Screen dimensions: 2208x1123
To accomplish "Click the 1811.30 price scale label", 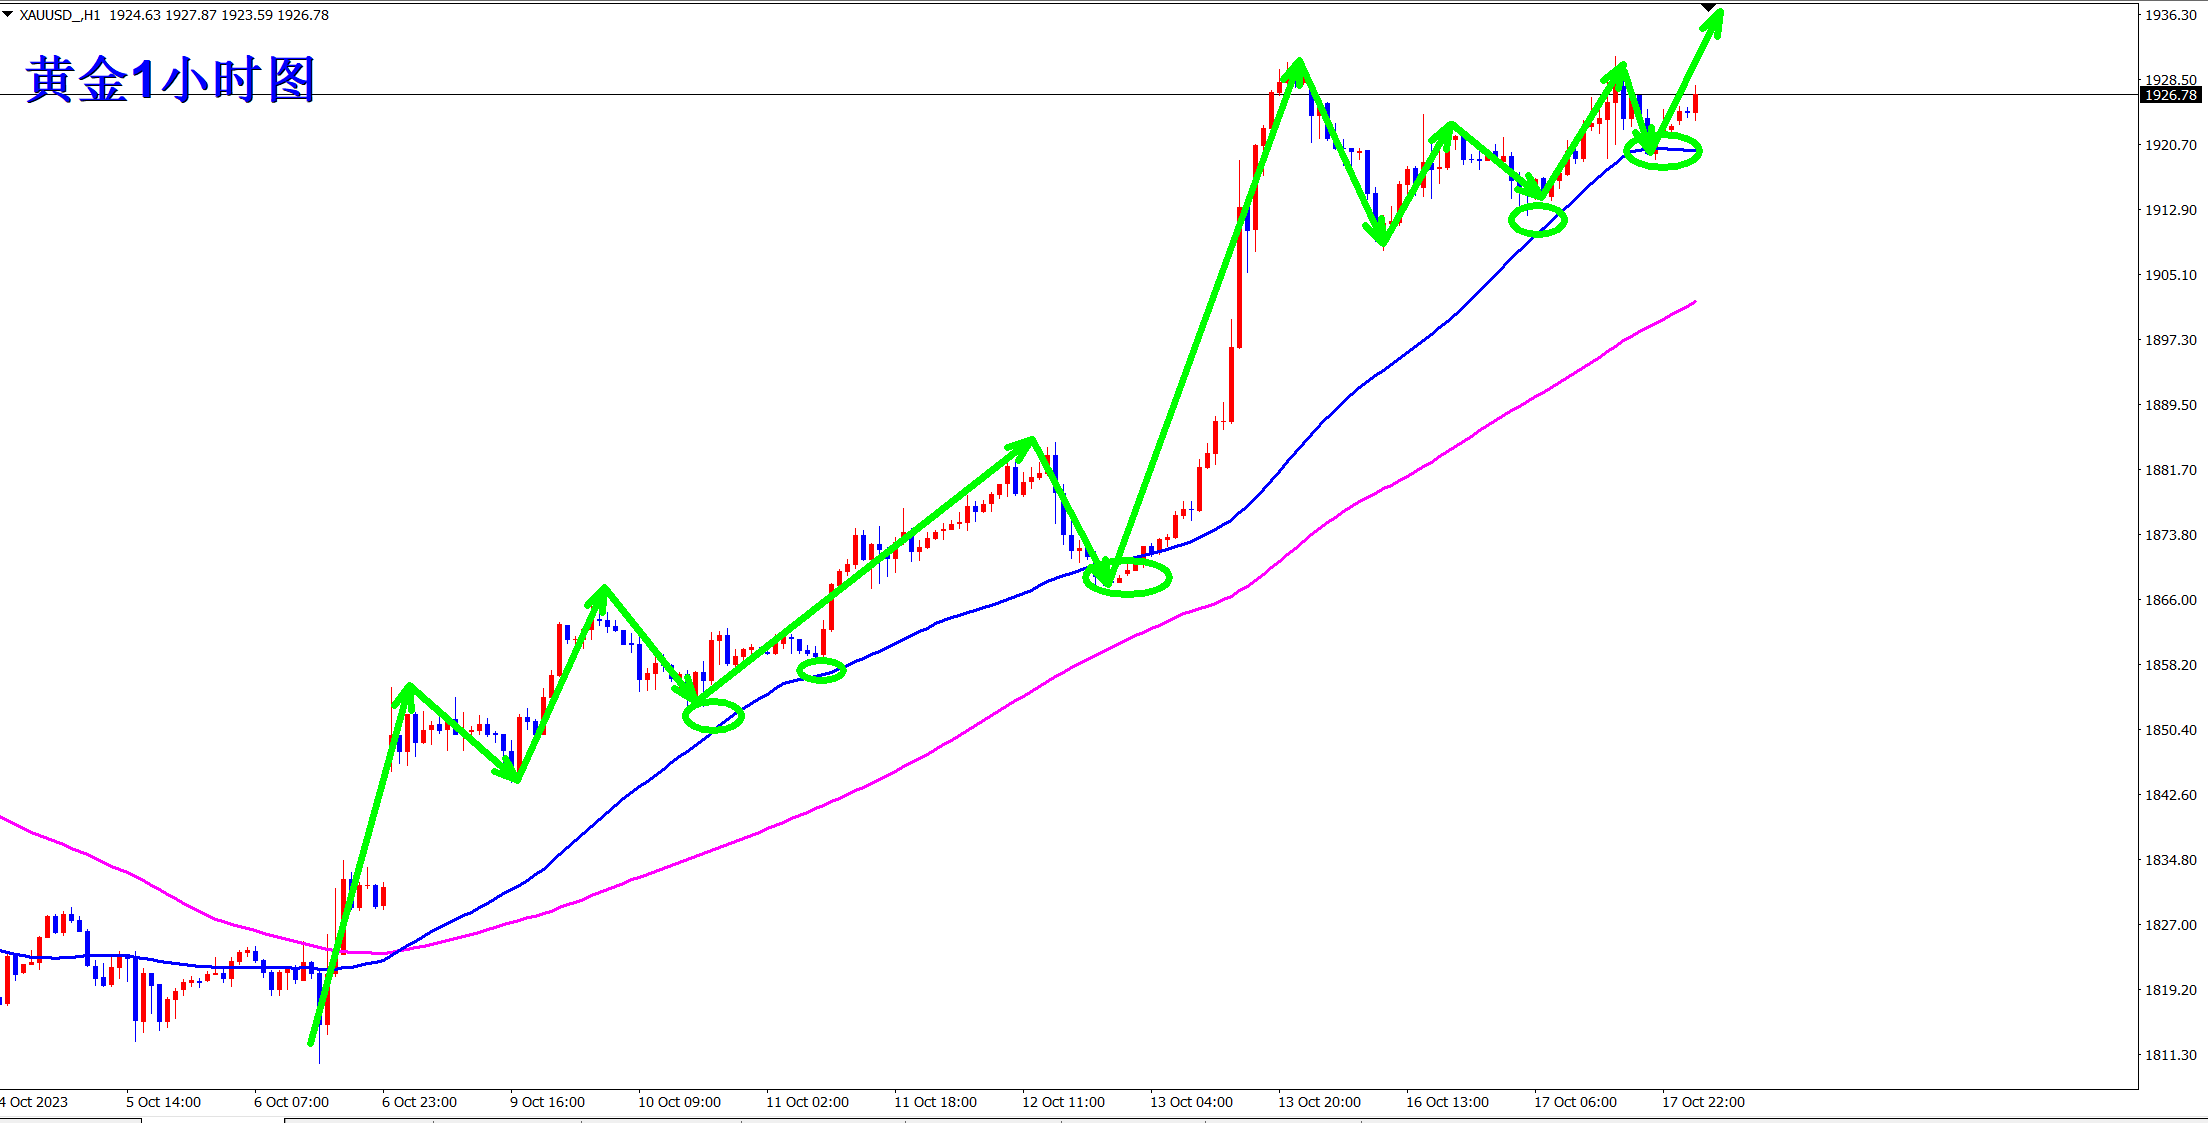I will (x=2170, y=1055).
